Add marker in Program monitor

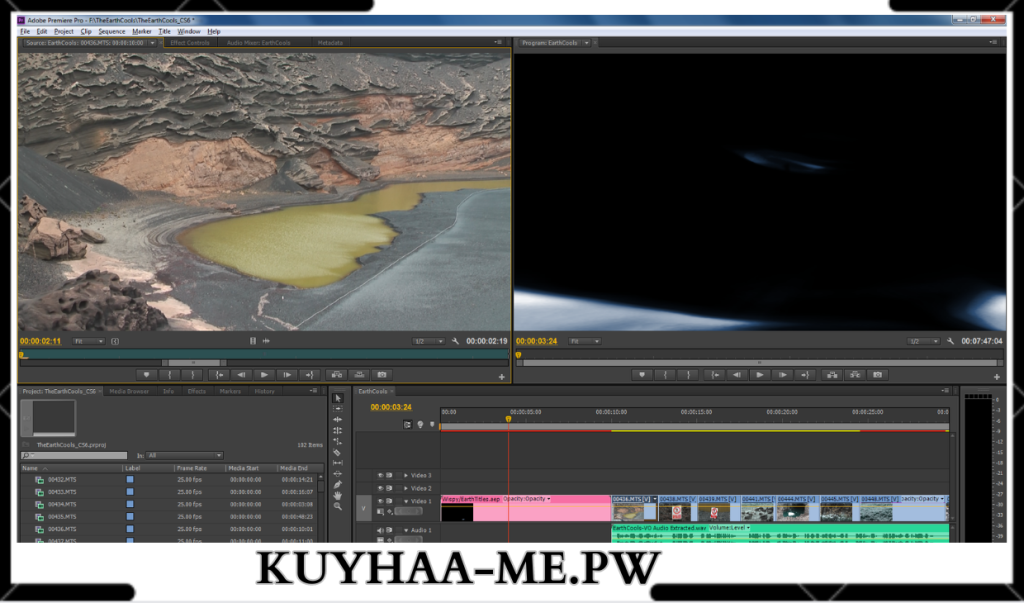coord(642,375)
